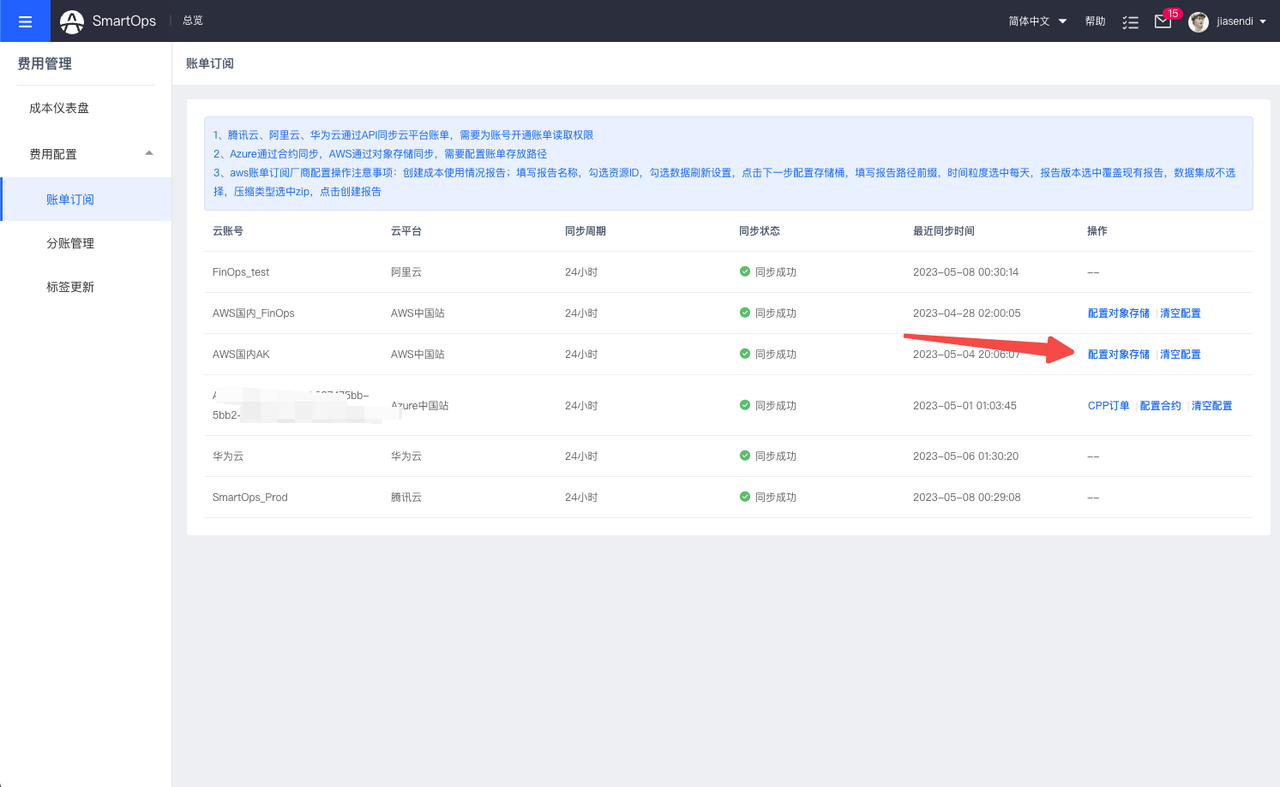The image size is (1280, 787).
Task: Click the green sync status icon for AWS国内AK
Action: [x=745, y=353]
